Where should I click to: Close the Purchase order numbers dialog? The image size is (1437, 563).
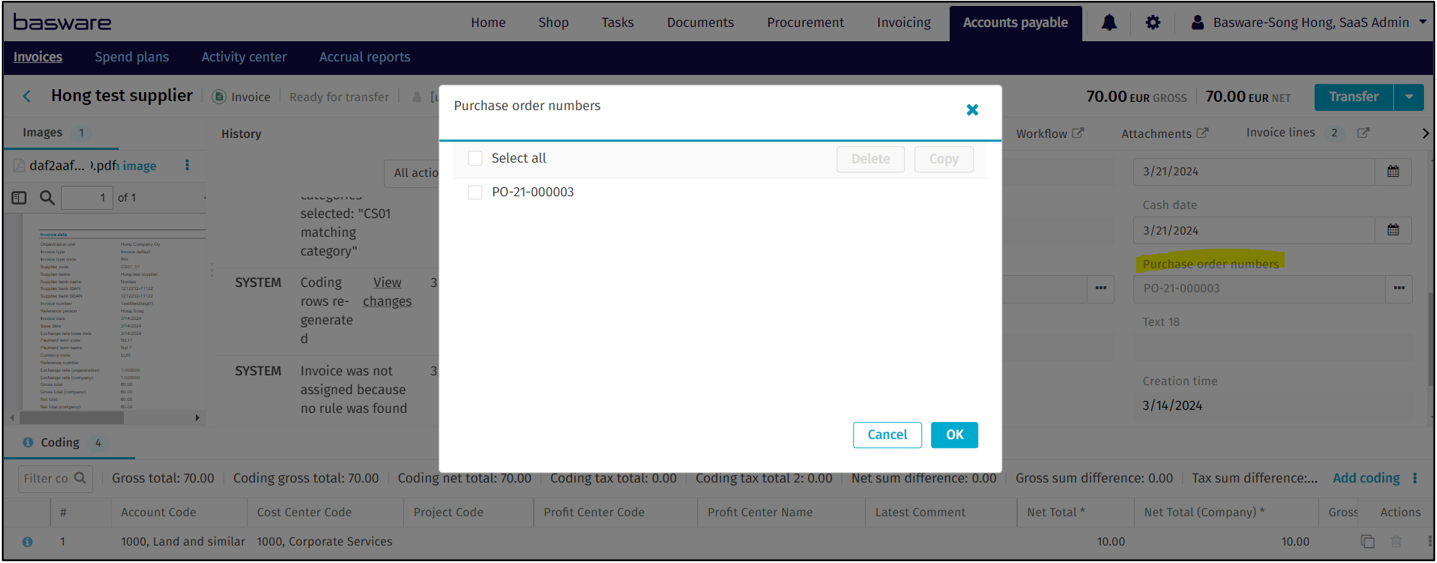click(x=972, y=110)
